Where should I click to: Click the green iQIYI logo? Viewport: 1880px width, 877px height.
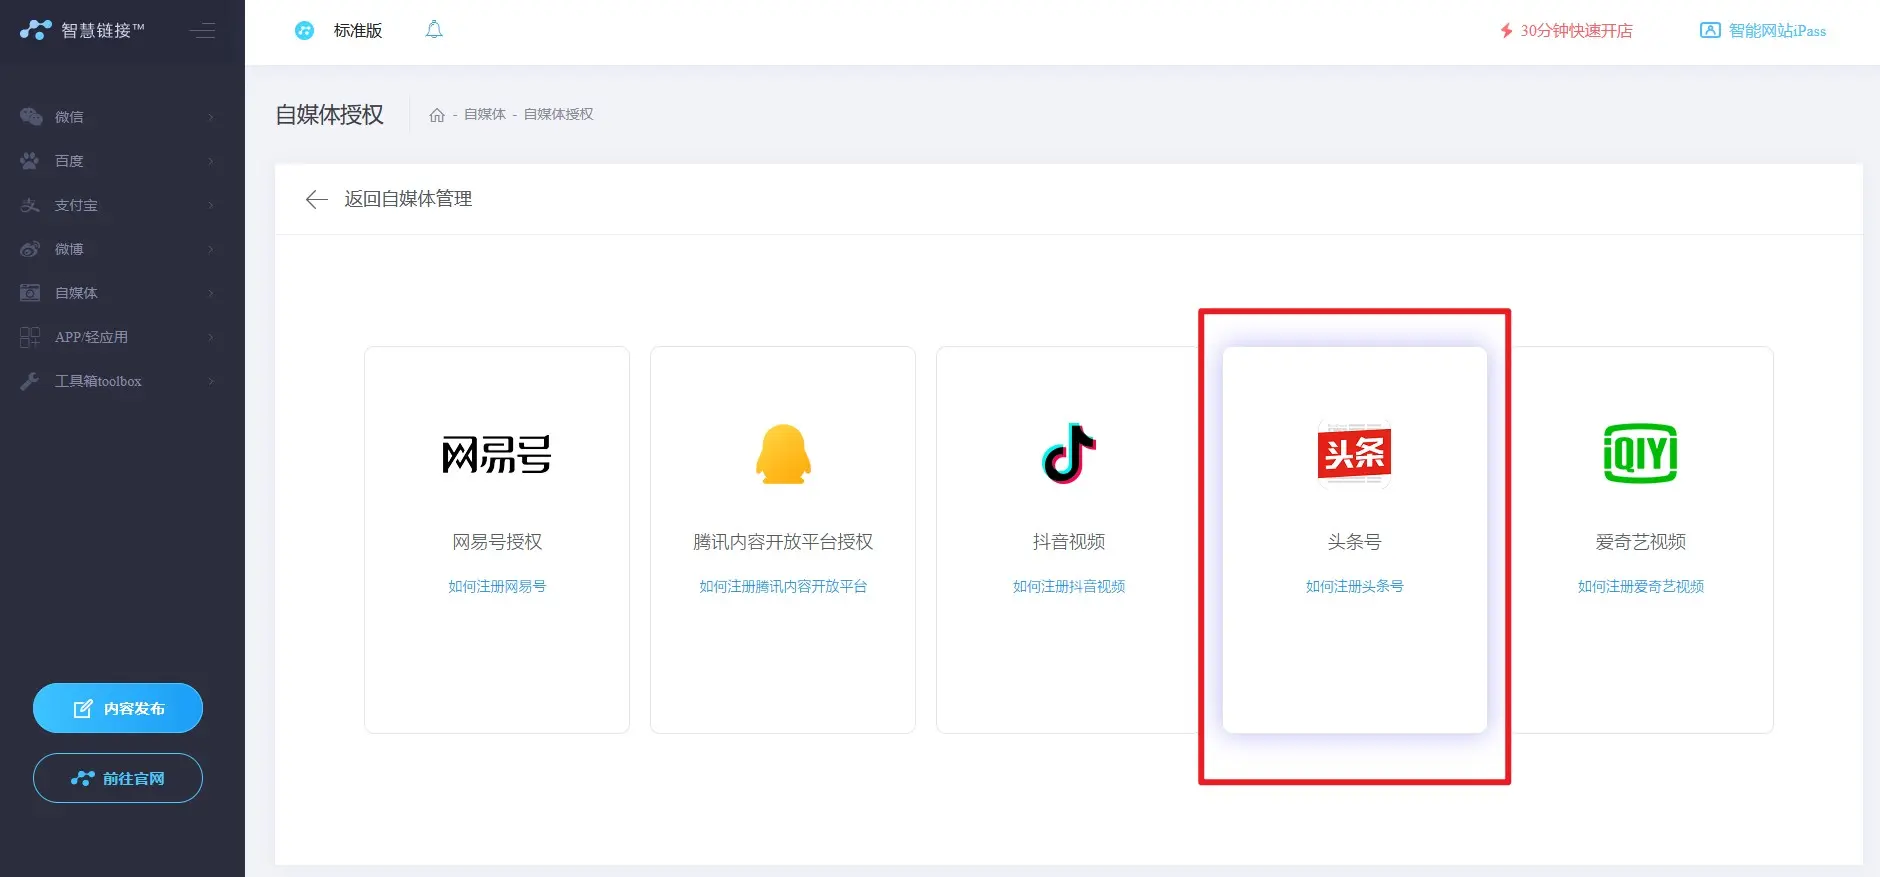[x=1641, y=453]
